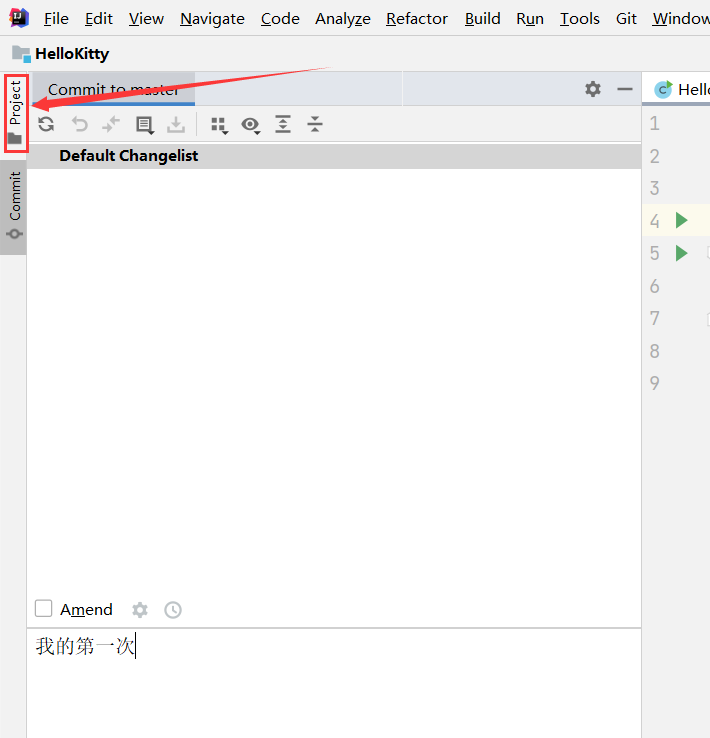Click line number 9 in the gutter
This screenshot has height=738, width=710.
click(654, 383)
